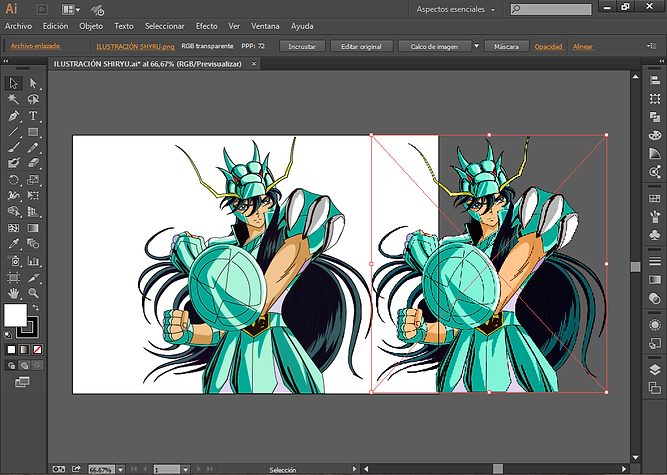Select the Perspective Grid tool

(x=33, y=211)
